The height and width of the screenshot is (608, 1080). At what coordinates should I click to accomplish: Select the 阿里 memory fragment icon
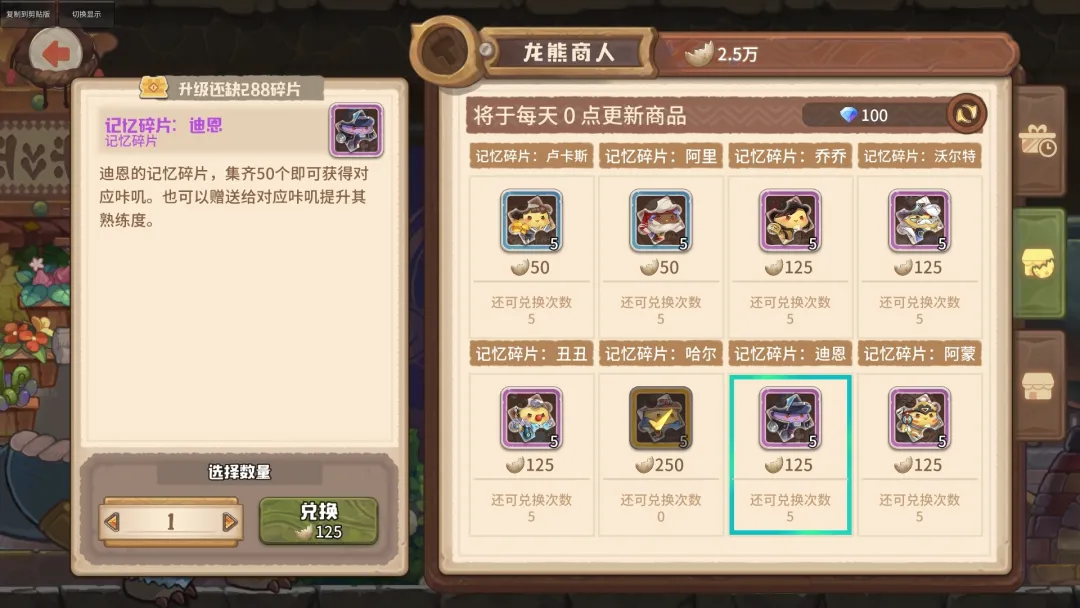661,220
